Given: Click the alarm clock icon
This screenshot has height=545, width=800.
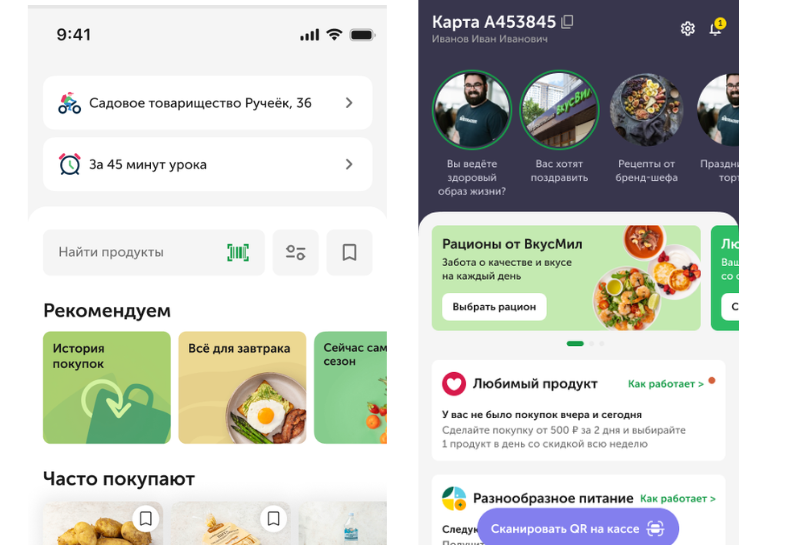Looking at the screenshot, I should click(69, 164).
